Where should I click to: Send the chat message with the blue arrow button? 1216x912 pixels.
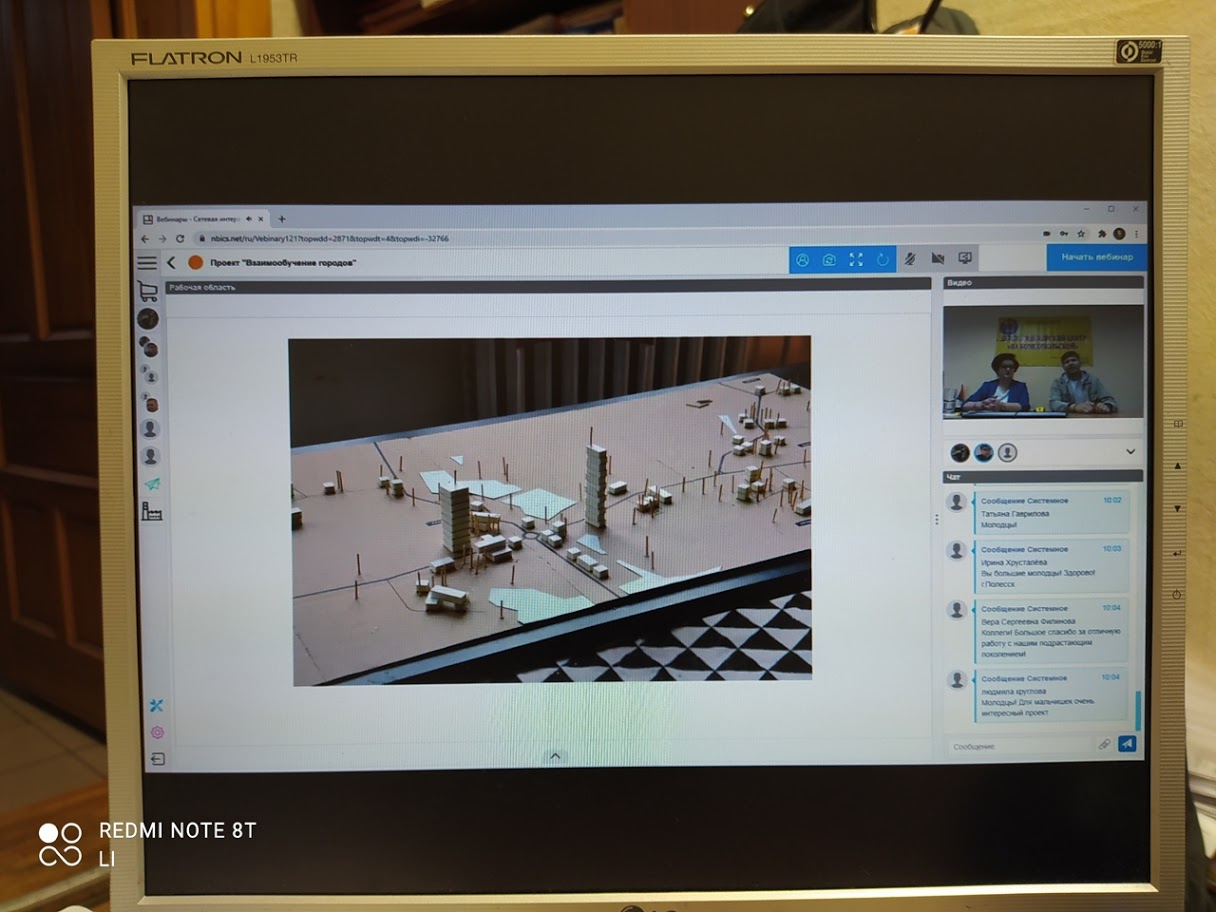click(x=1127, y=744)
